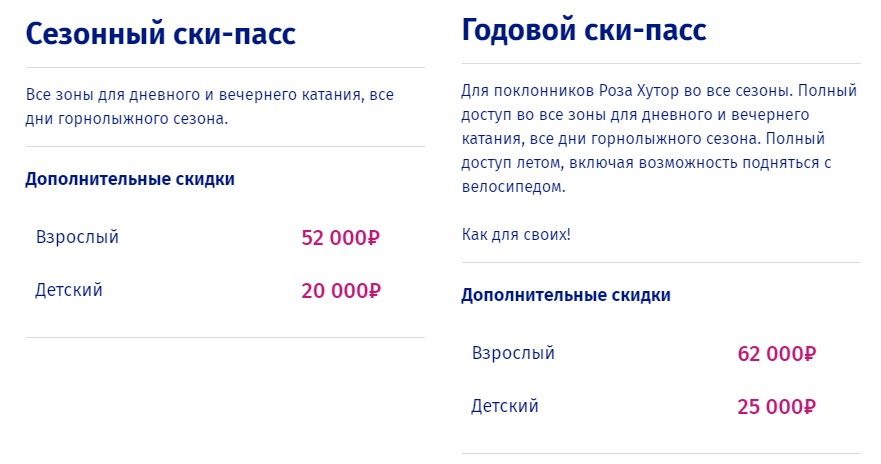Select the Детский seasonal pass option
This screenshot has width=881, height=464.
pyautogui.click(x=69, y=291)
